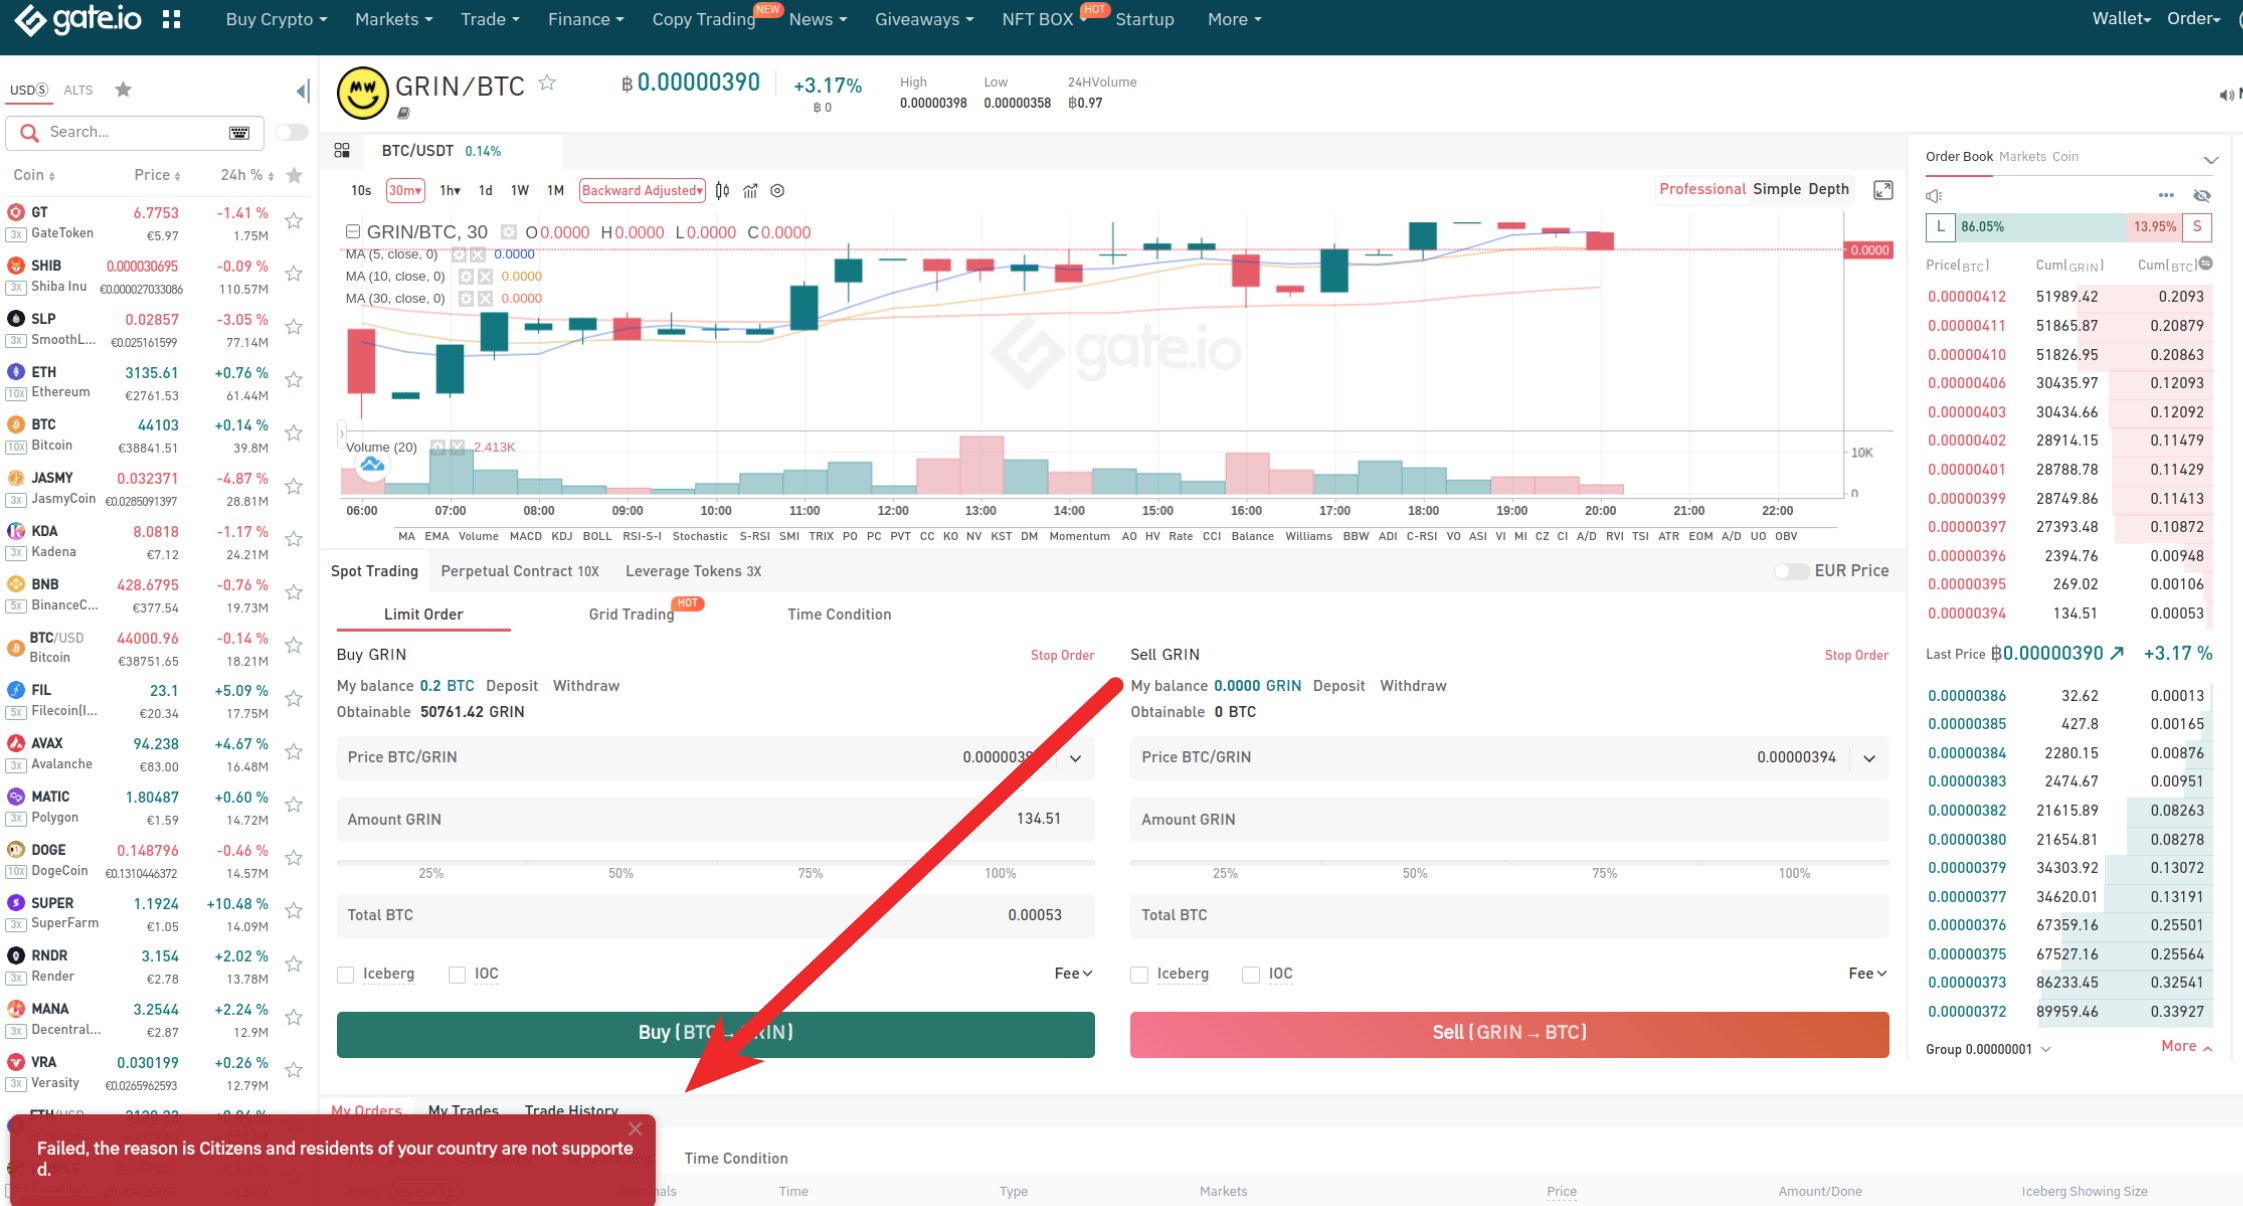Image resolution: width=2243 pixels, height=1206 pixels.
Task: Favorite the SHIB row star
Action: click(294, 274)
